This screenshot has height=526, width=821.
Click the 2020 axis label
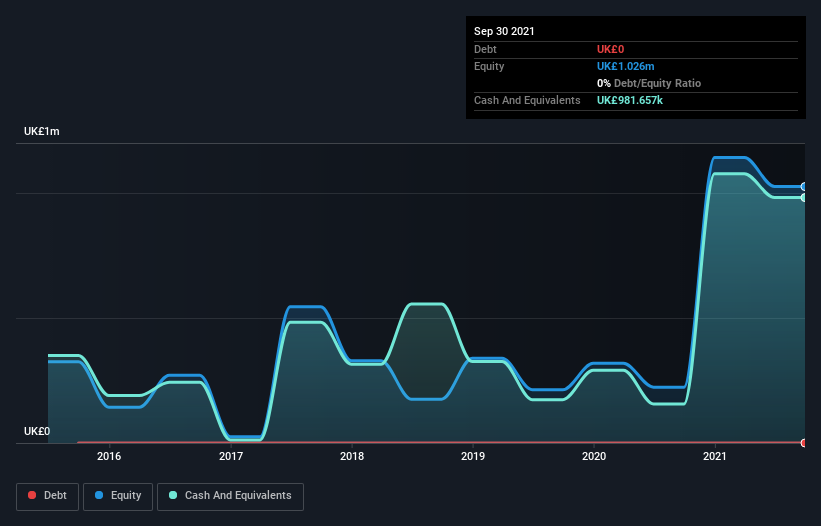(594, 456)
